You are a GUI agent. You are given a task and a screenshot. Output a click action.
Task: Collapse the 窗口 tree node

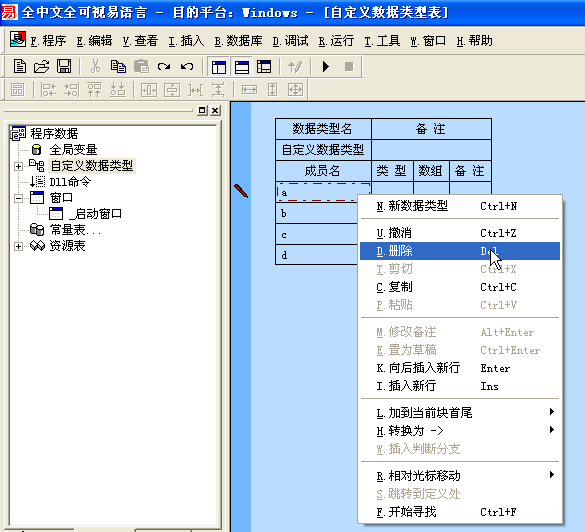pos(18,198)
